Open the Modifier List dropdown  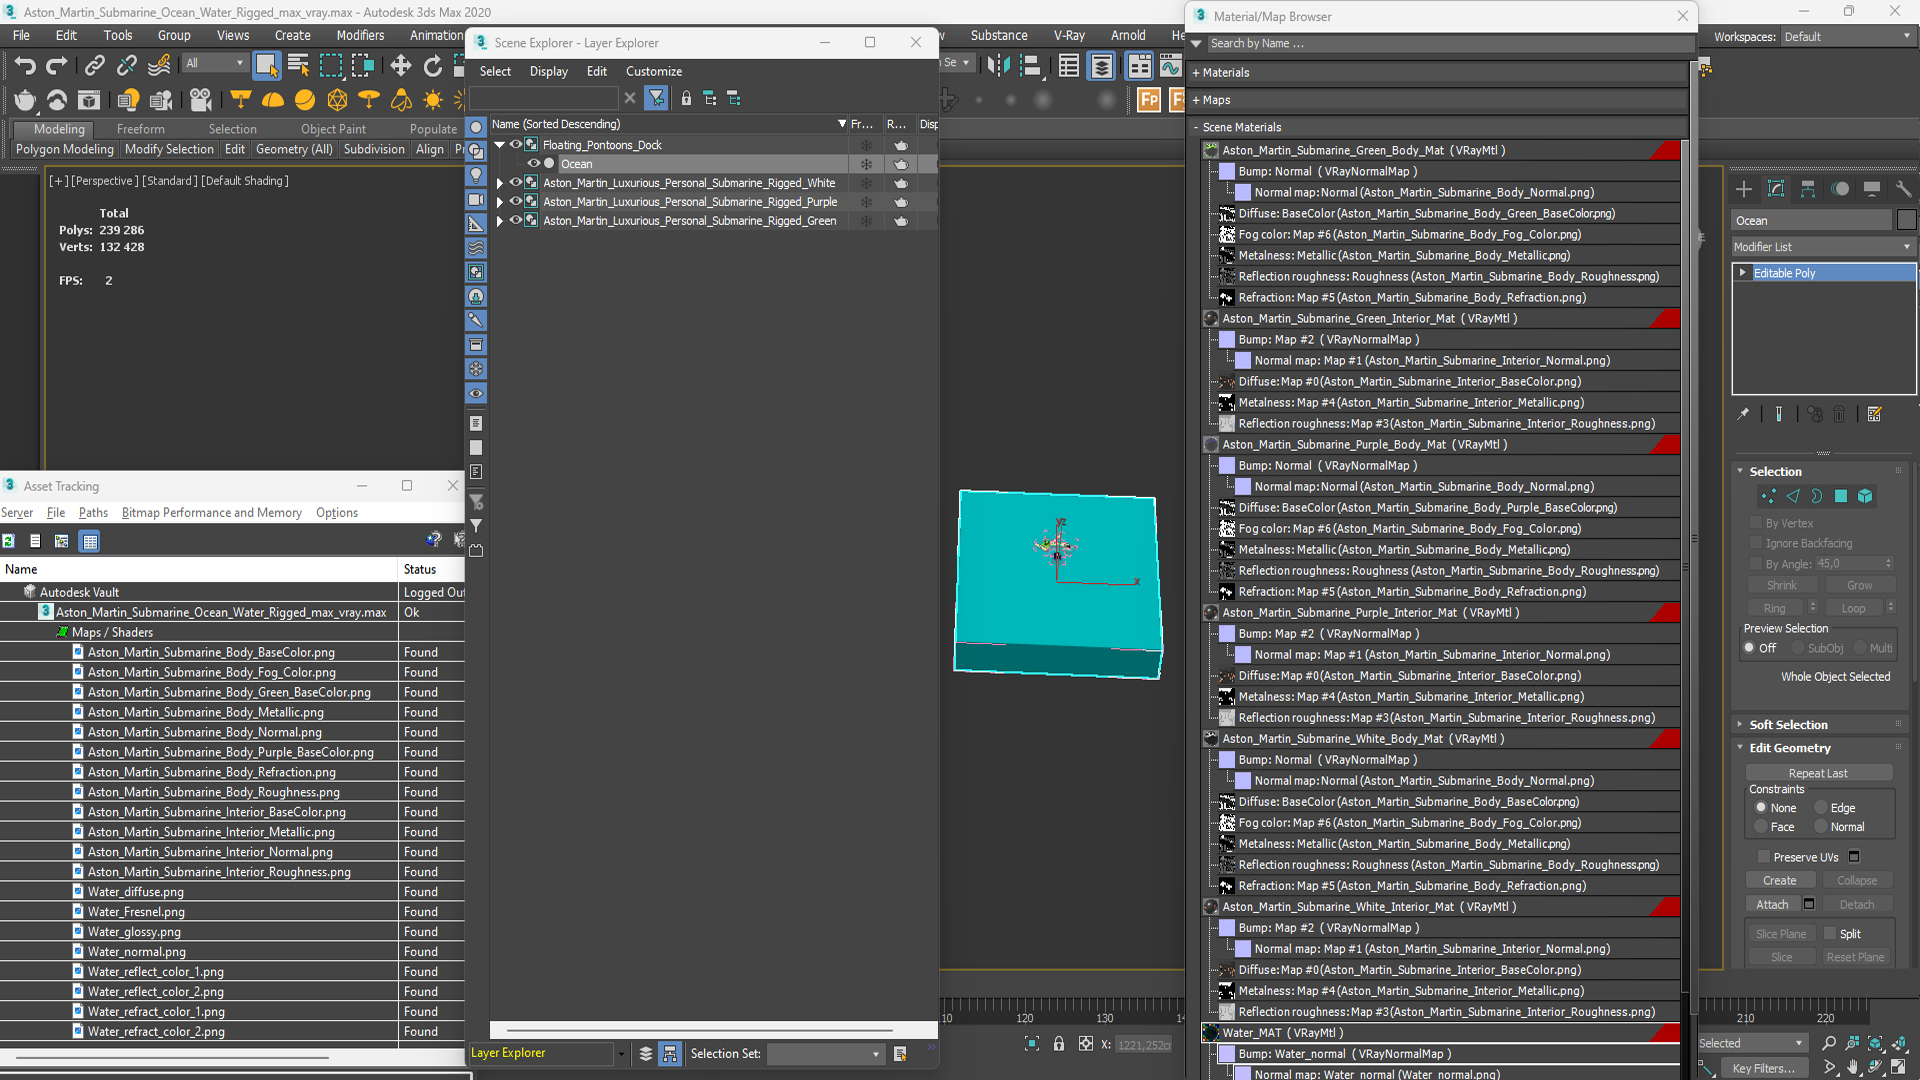[1823, 246]
